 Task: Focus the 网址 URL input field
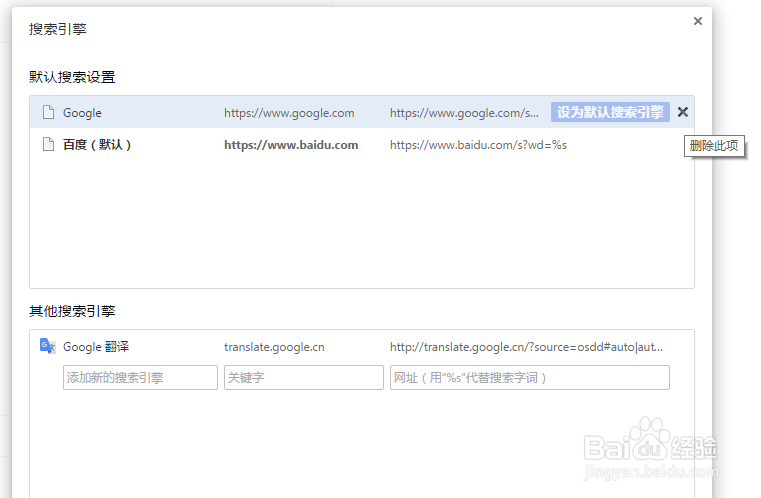pyautogui.click(x=529, y=378)
